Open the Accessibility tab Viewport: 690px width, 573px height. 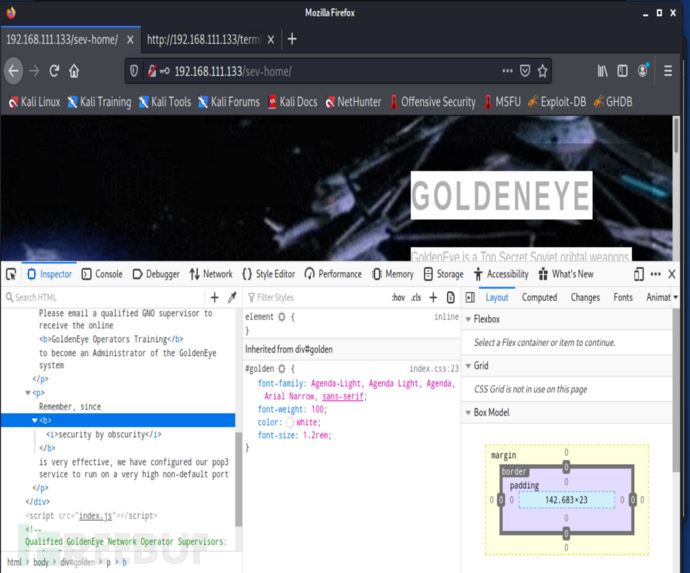click(x=501, y=274)
